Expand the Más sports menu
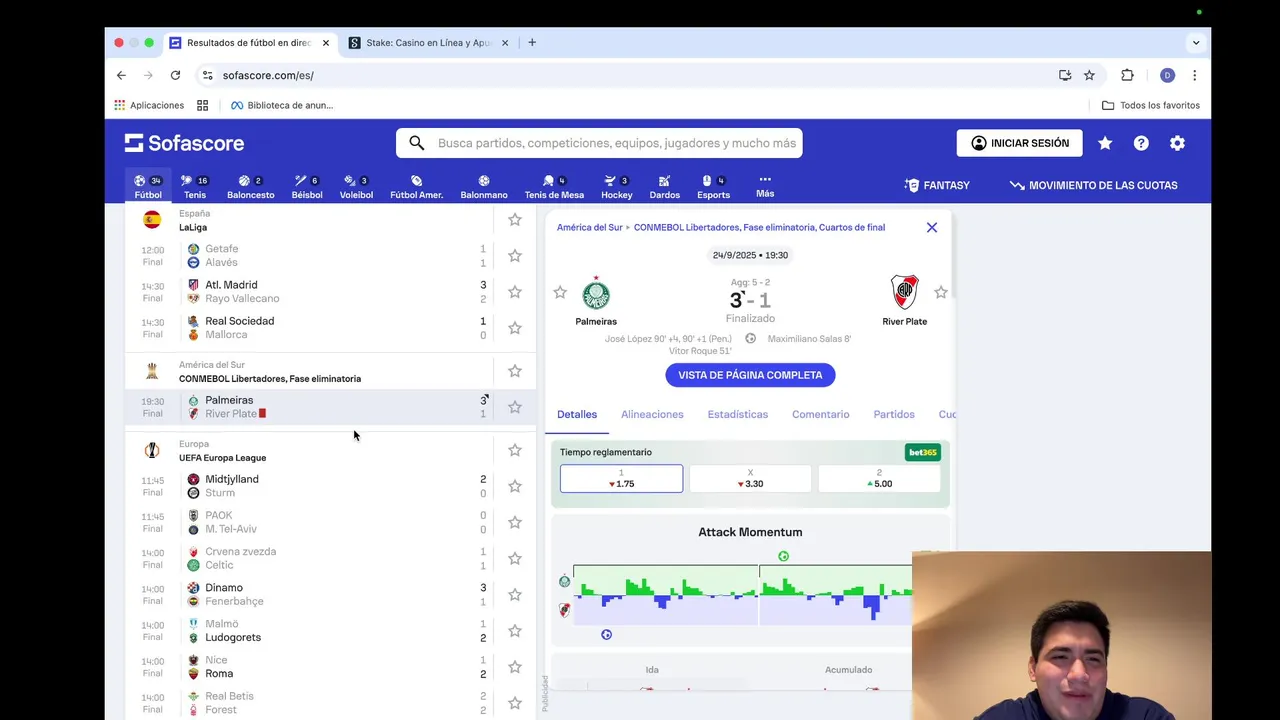1280x720 pixels. coord(765,186)
